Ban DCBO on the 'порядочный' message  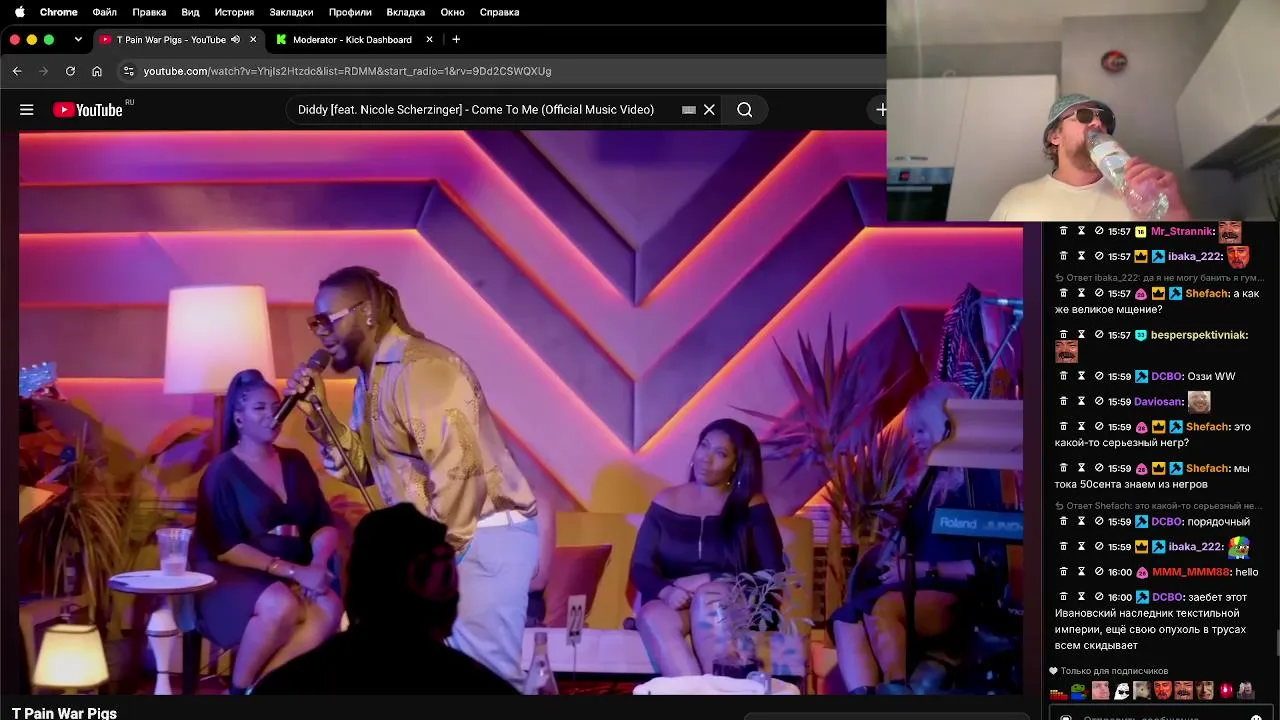(1099, 522)
